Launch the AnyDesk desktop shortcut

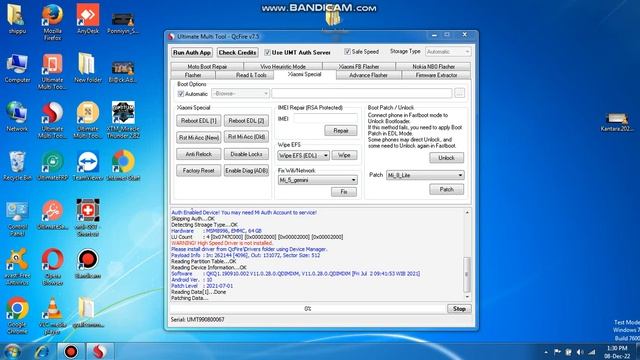tap(88, 18)
